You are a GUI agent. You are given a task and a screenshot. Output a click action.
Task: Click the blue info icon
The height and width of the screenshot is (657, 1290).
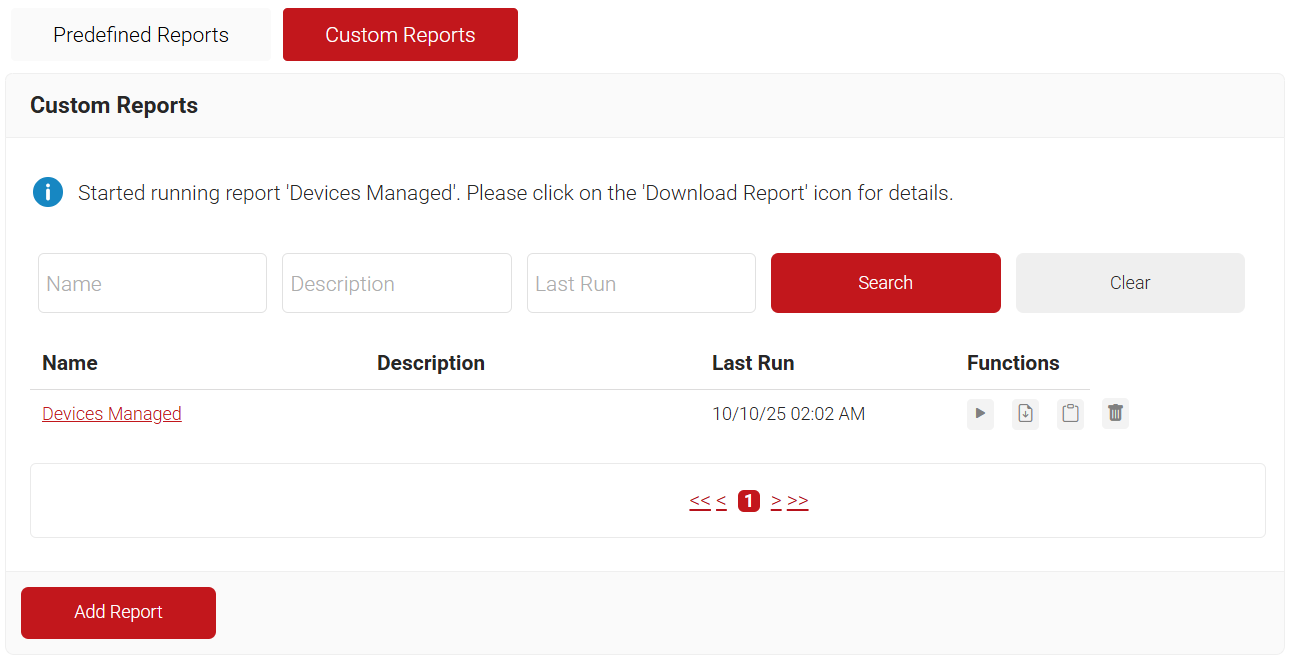(x=48, y=192)
